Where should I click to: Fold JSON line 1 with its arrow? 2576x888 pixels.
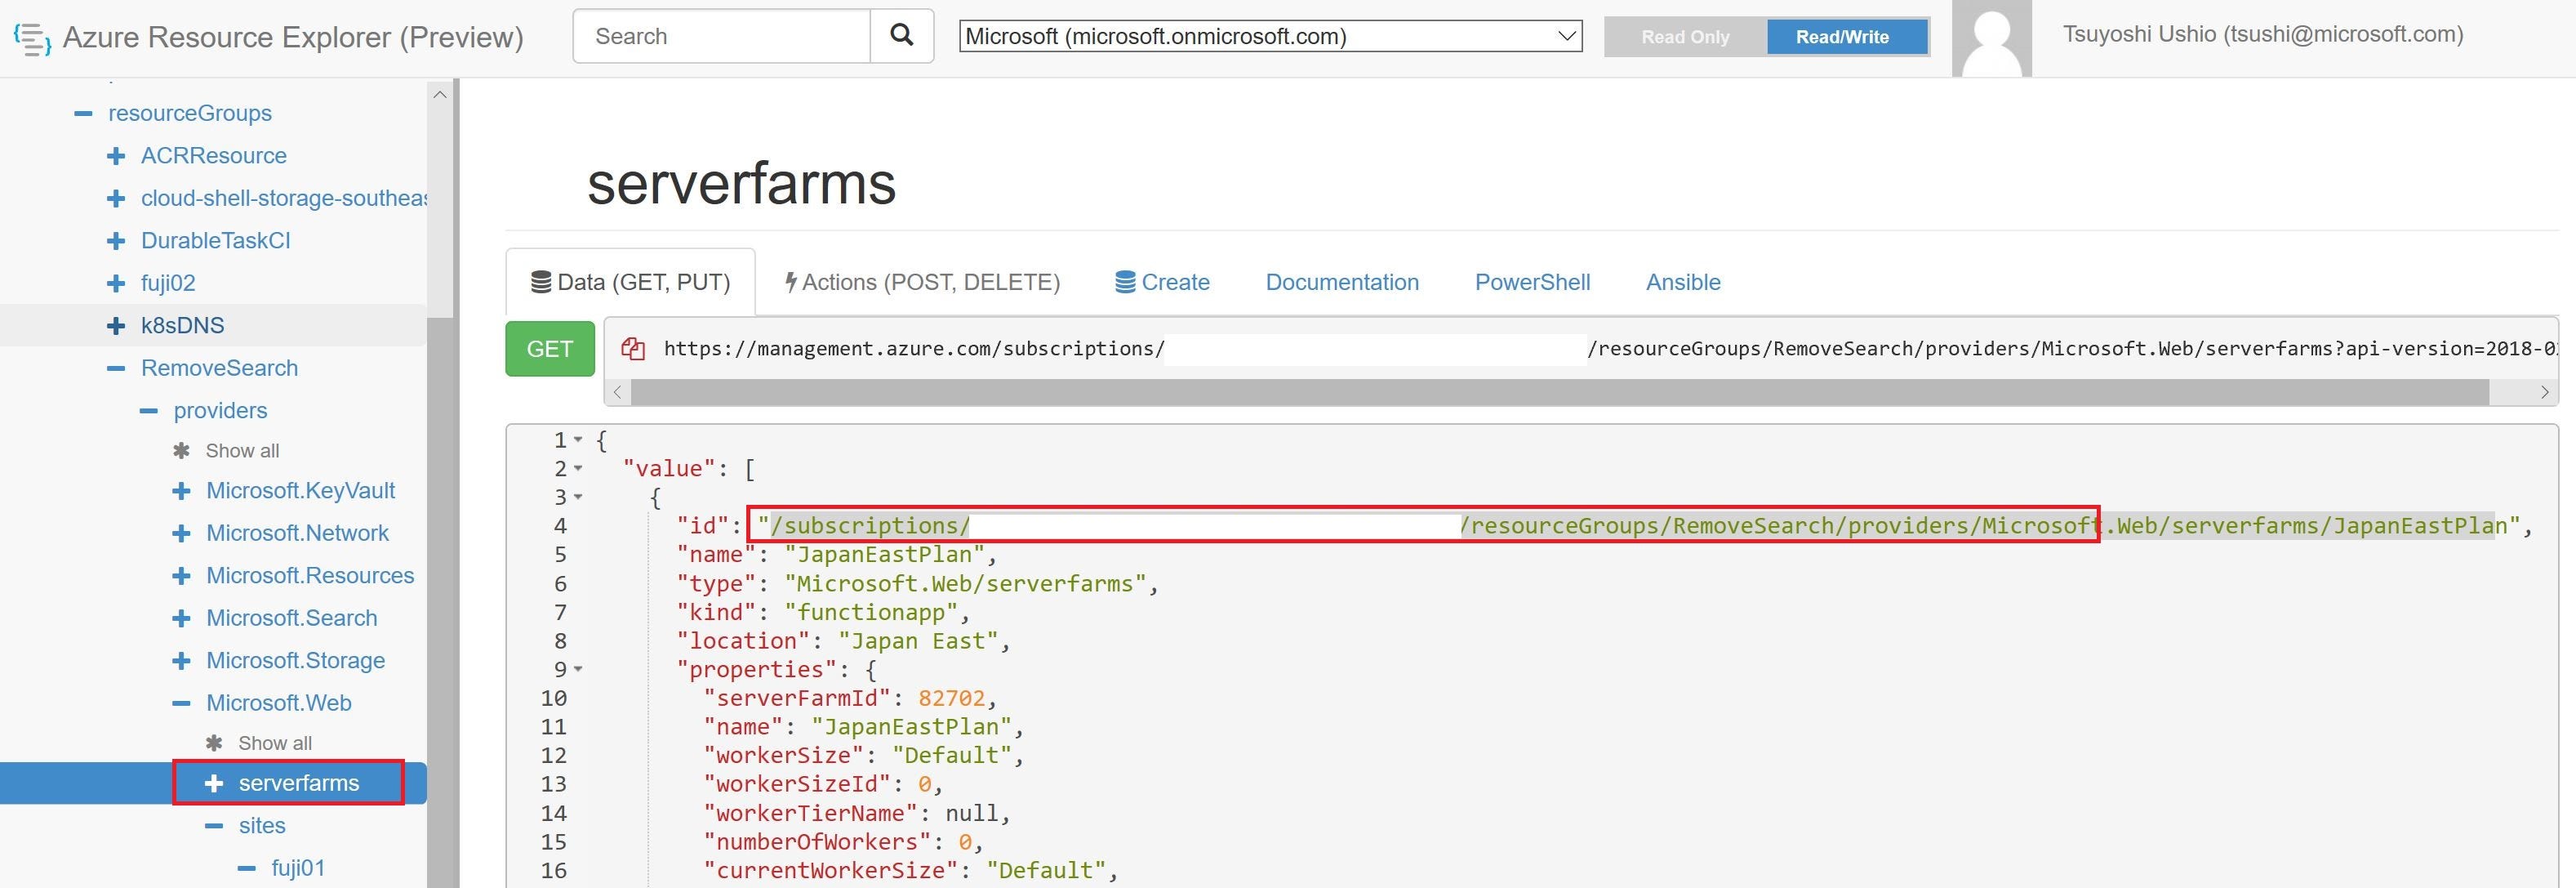click(578, 440)
